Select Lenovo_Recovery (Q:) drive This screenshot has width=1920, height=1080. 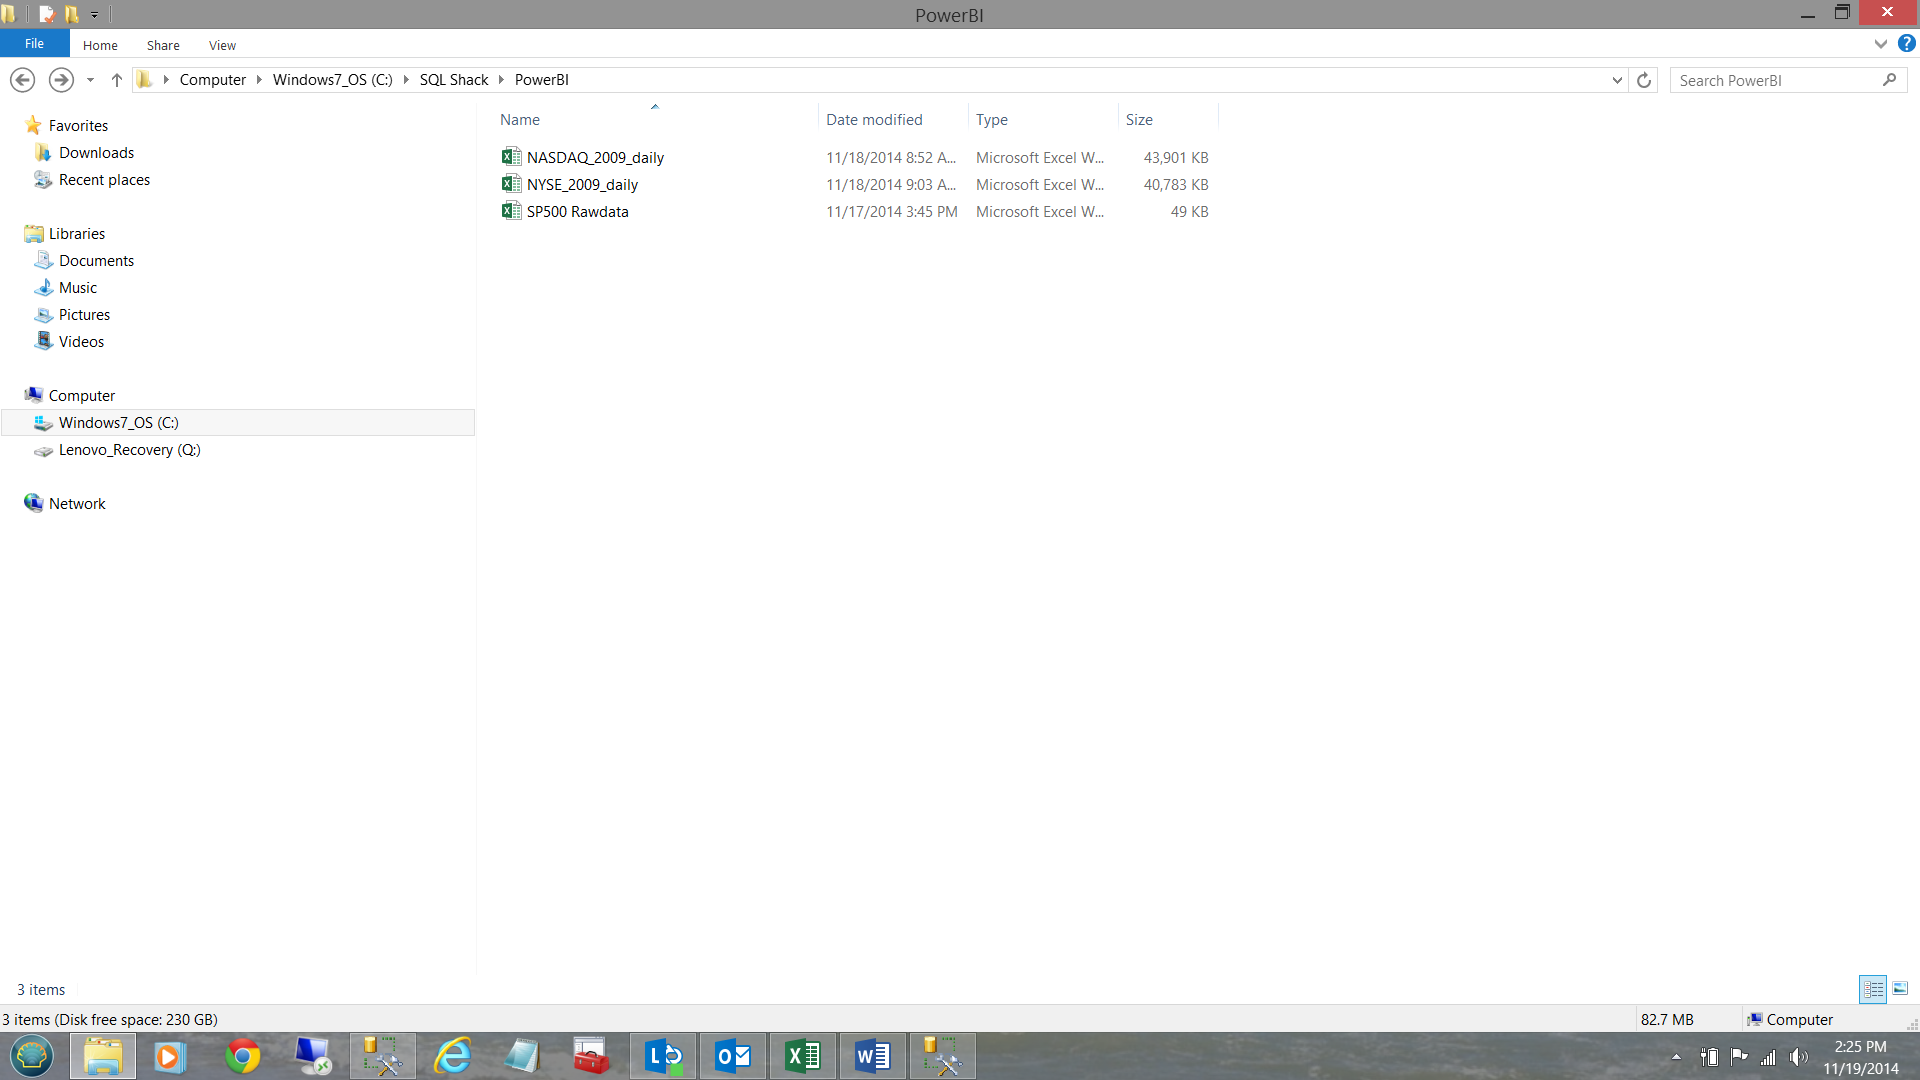coord(129,450)
